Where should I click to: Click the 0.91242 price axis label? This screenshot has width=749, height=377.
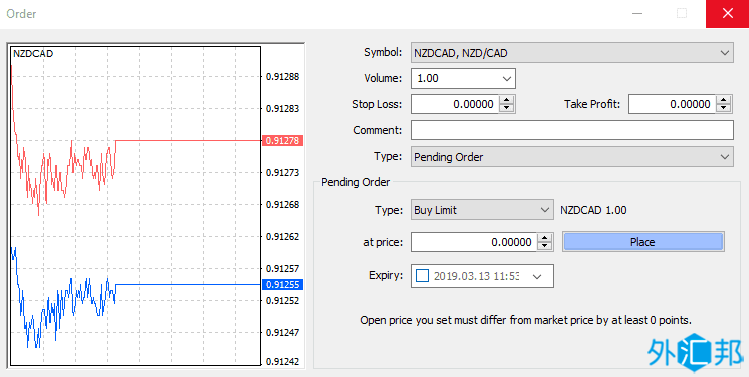[282, 362]
